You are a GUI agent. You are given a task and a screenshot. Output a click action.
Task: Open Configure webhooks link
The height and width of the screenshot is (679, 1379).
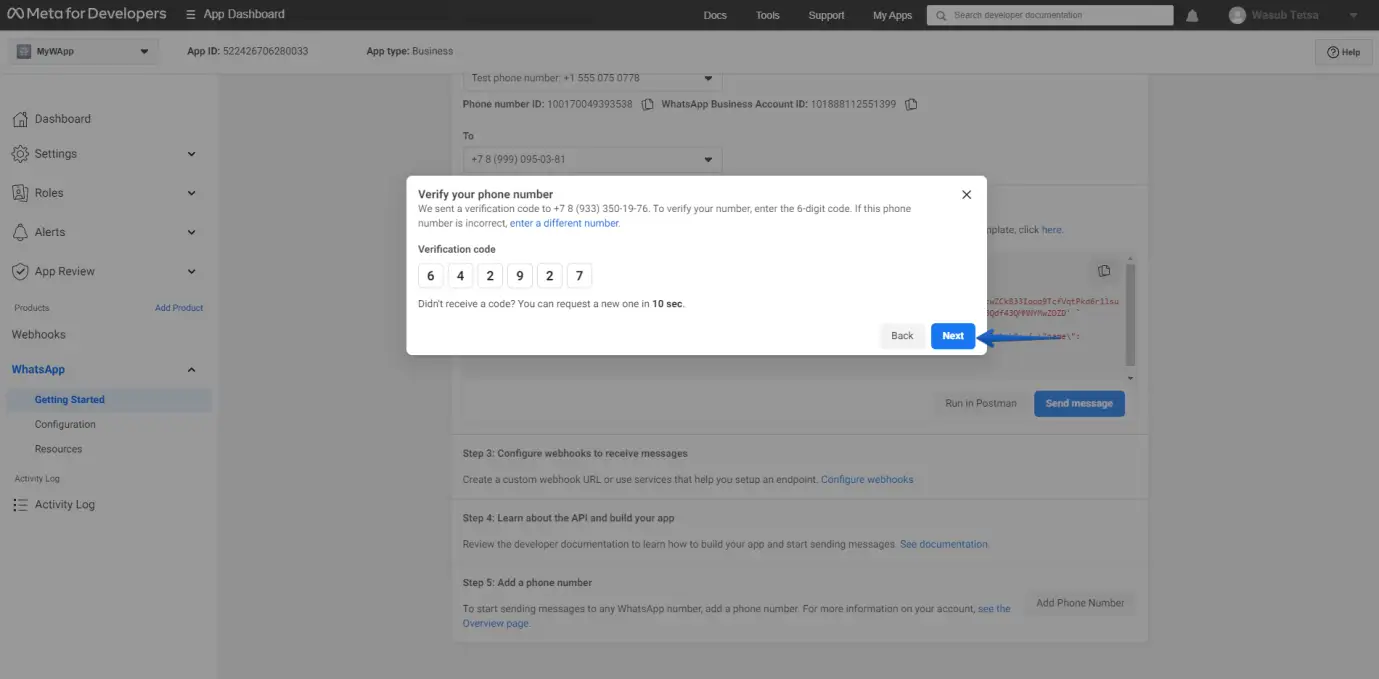(x=867, y=480)
